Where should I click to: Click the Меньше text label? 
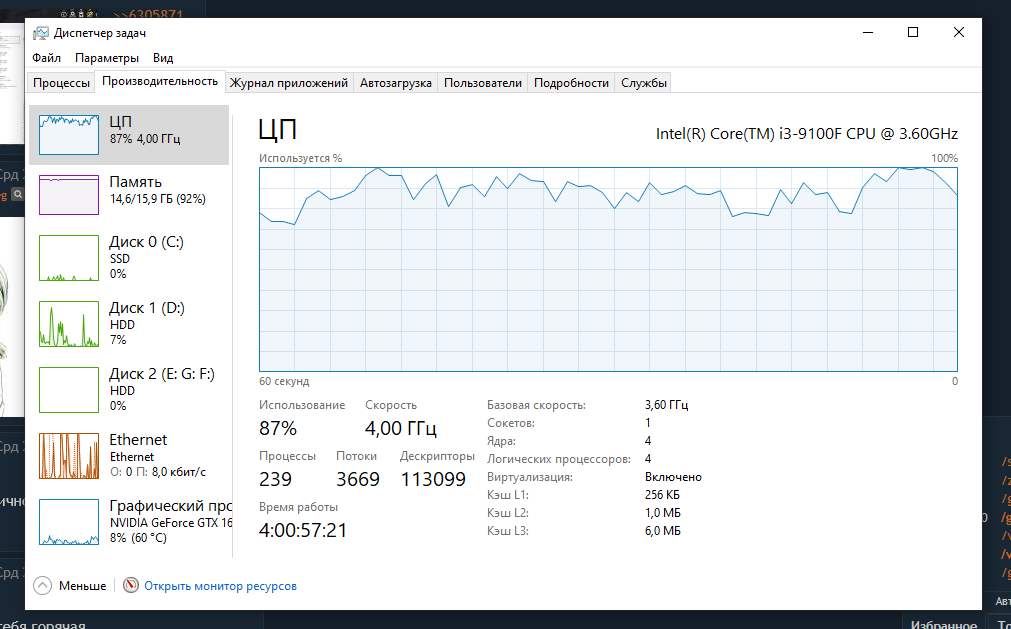tap(83, 586)
